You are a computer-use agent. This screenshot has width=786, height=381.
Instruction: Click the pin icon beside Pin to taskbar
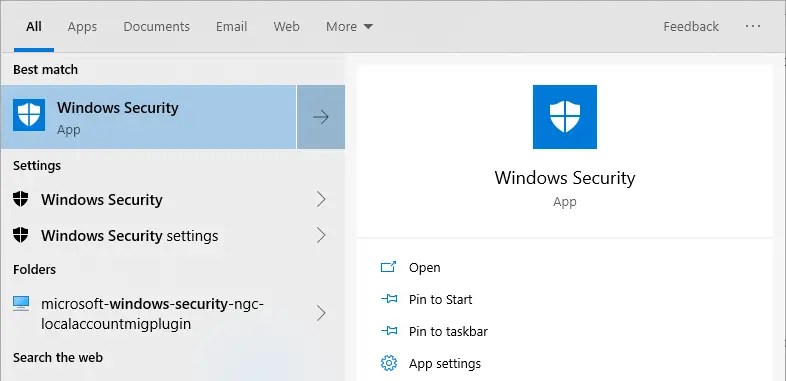tap(388, 331)
